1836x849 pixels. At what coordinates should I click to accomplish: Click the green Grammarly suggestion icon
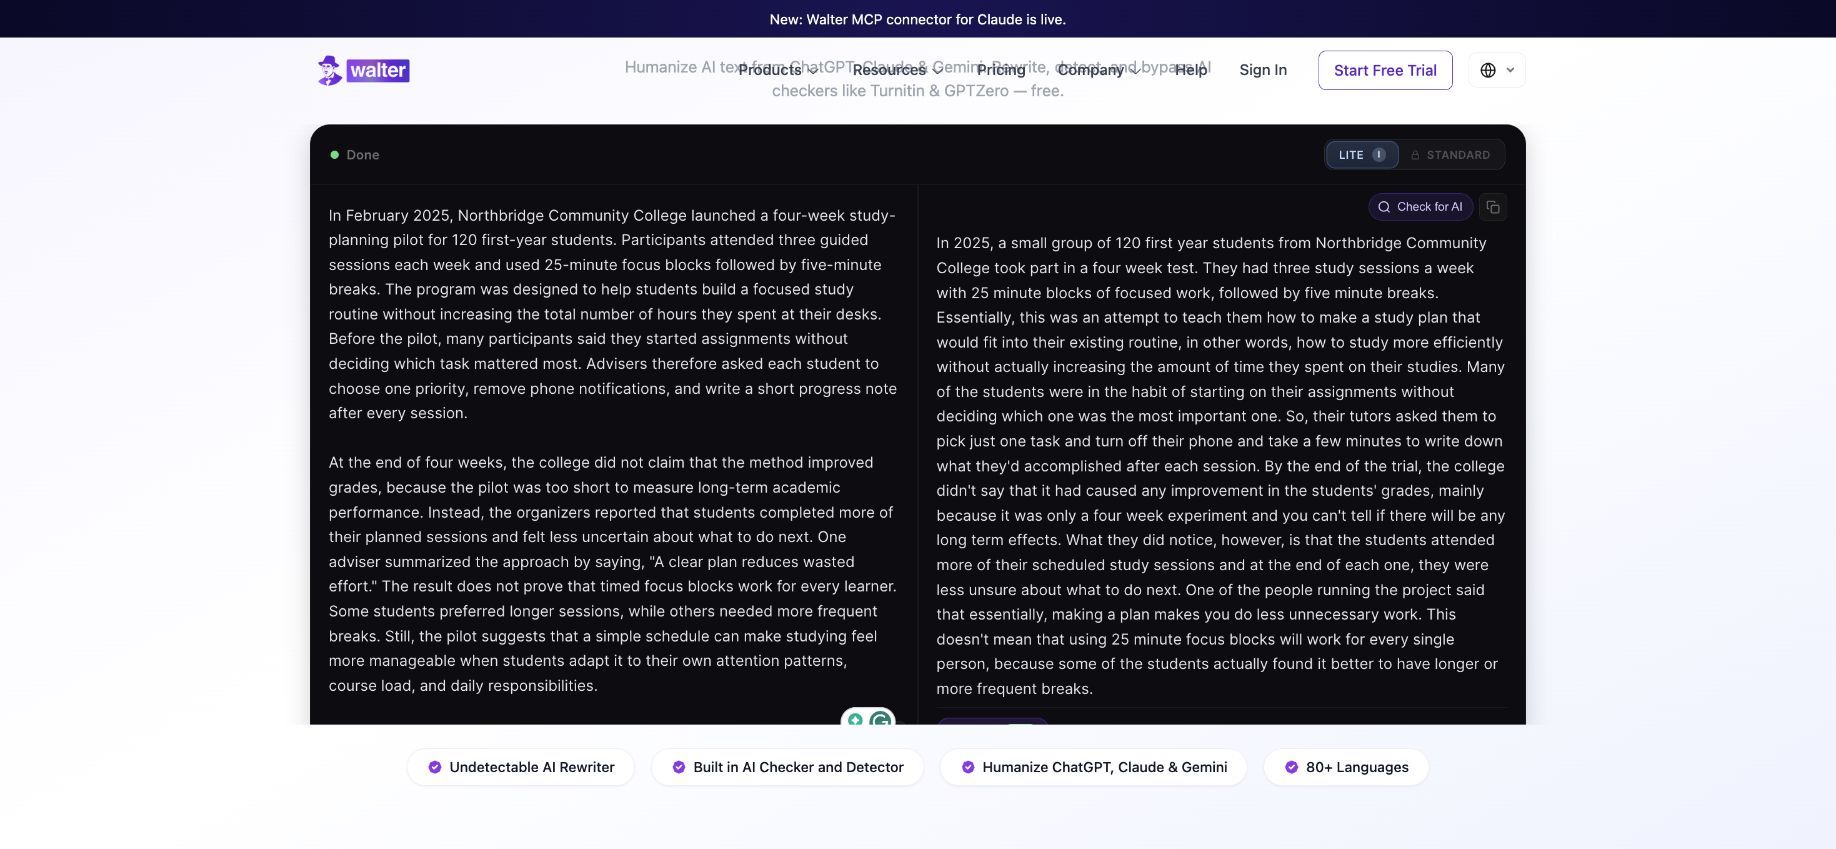pos(855,720)
